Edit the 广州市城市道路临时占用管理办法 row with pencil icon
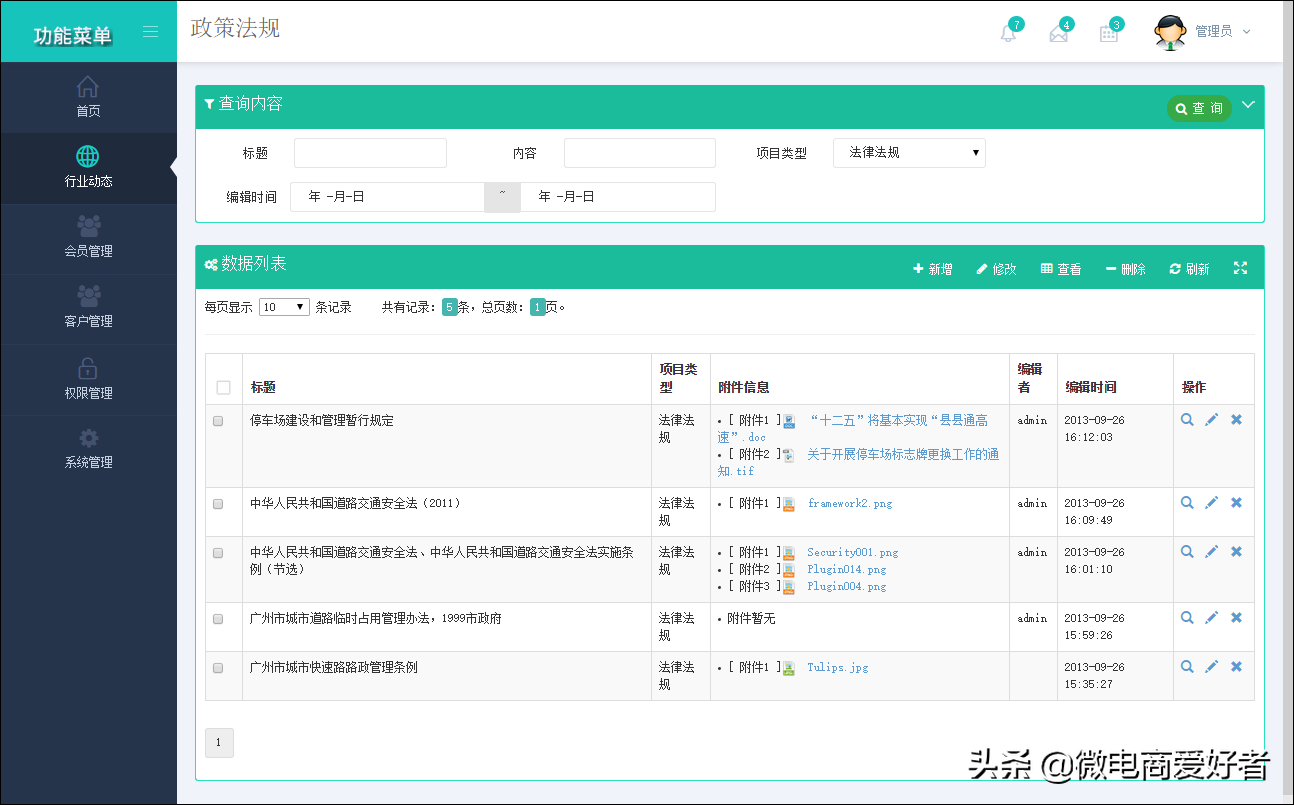This screenshot has width=1294, height=805. [1212, 618]
